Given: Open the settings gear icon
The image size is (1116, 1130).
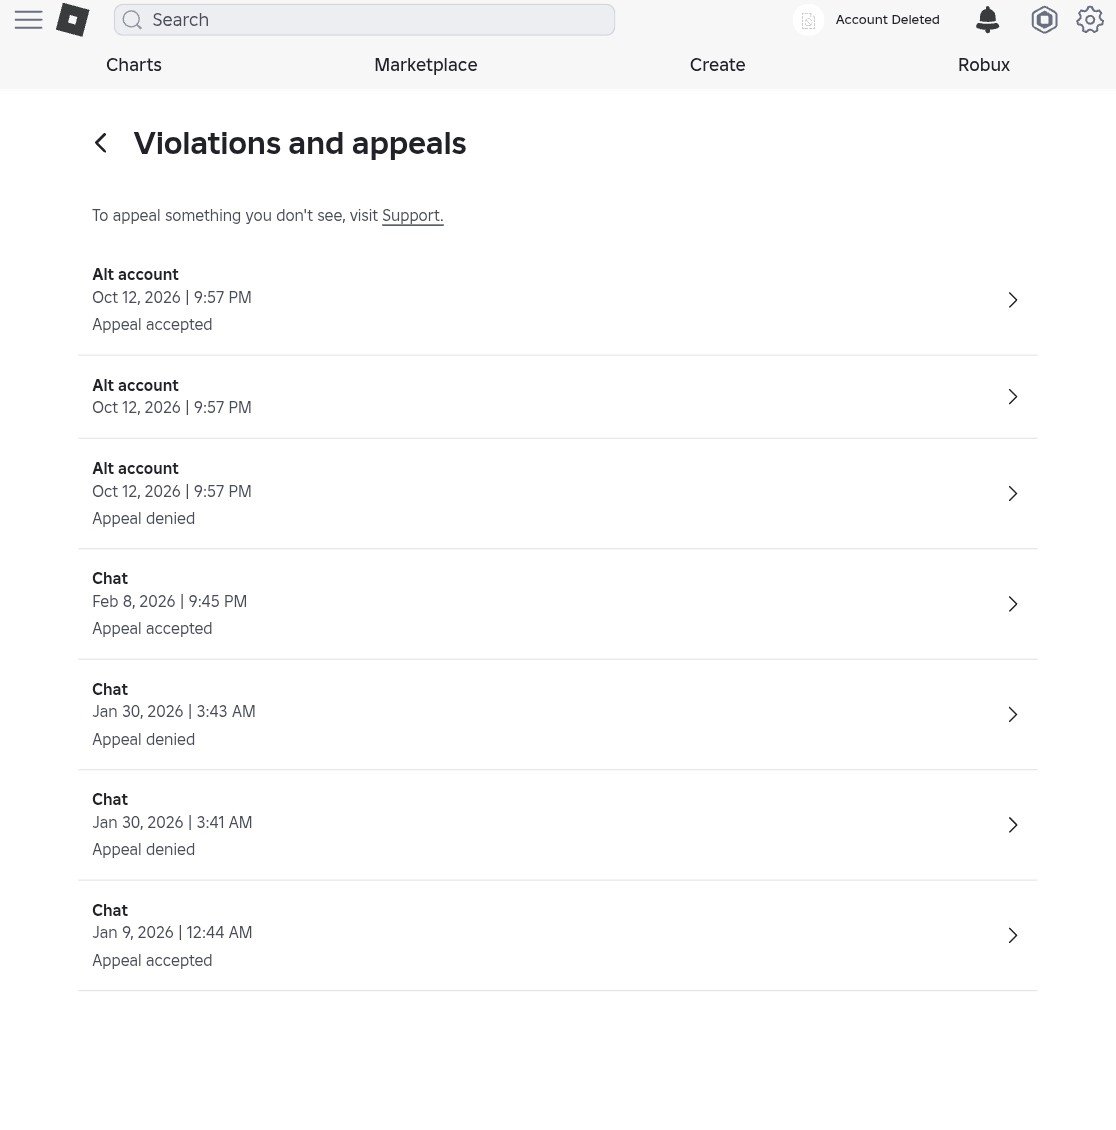Looking at the screenshot, I should pyautogui.click(x=1089, y=19).
